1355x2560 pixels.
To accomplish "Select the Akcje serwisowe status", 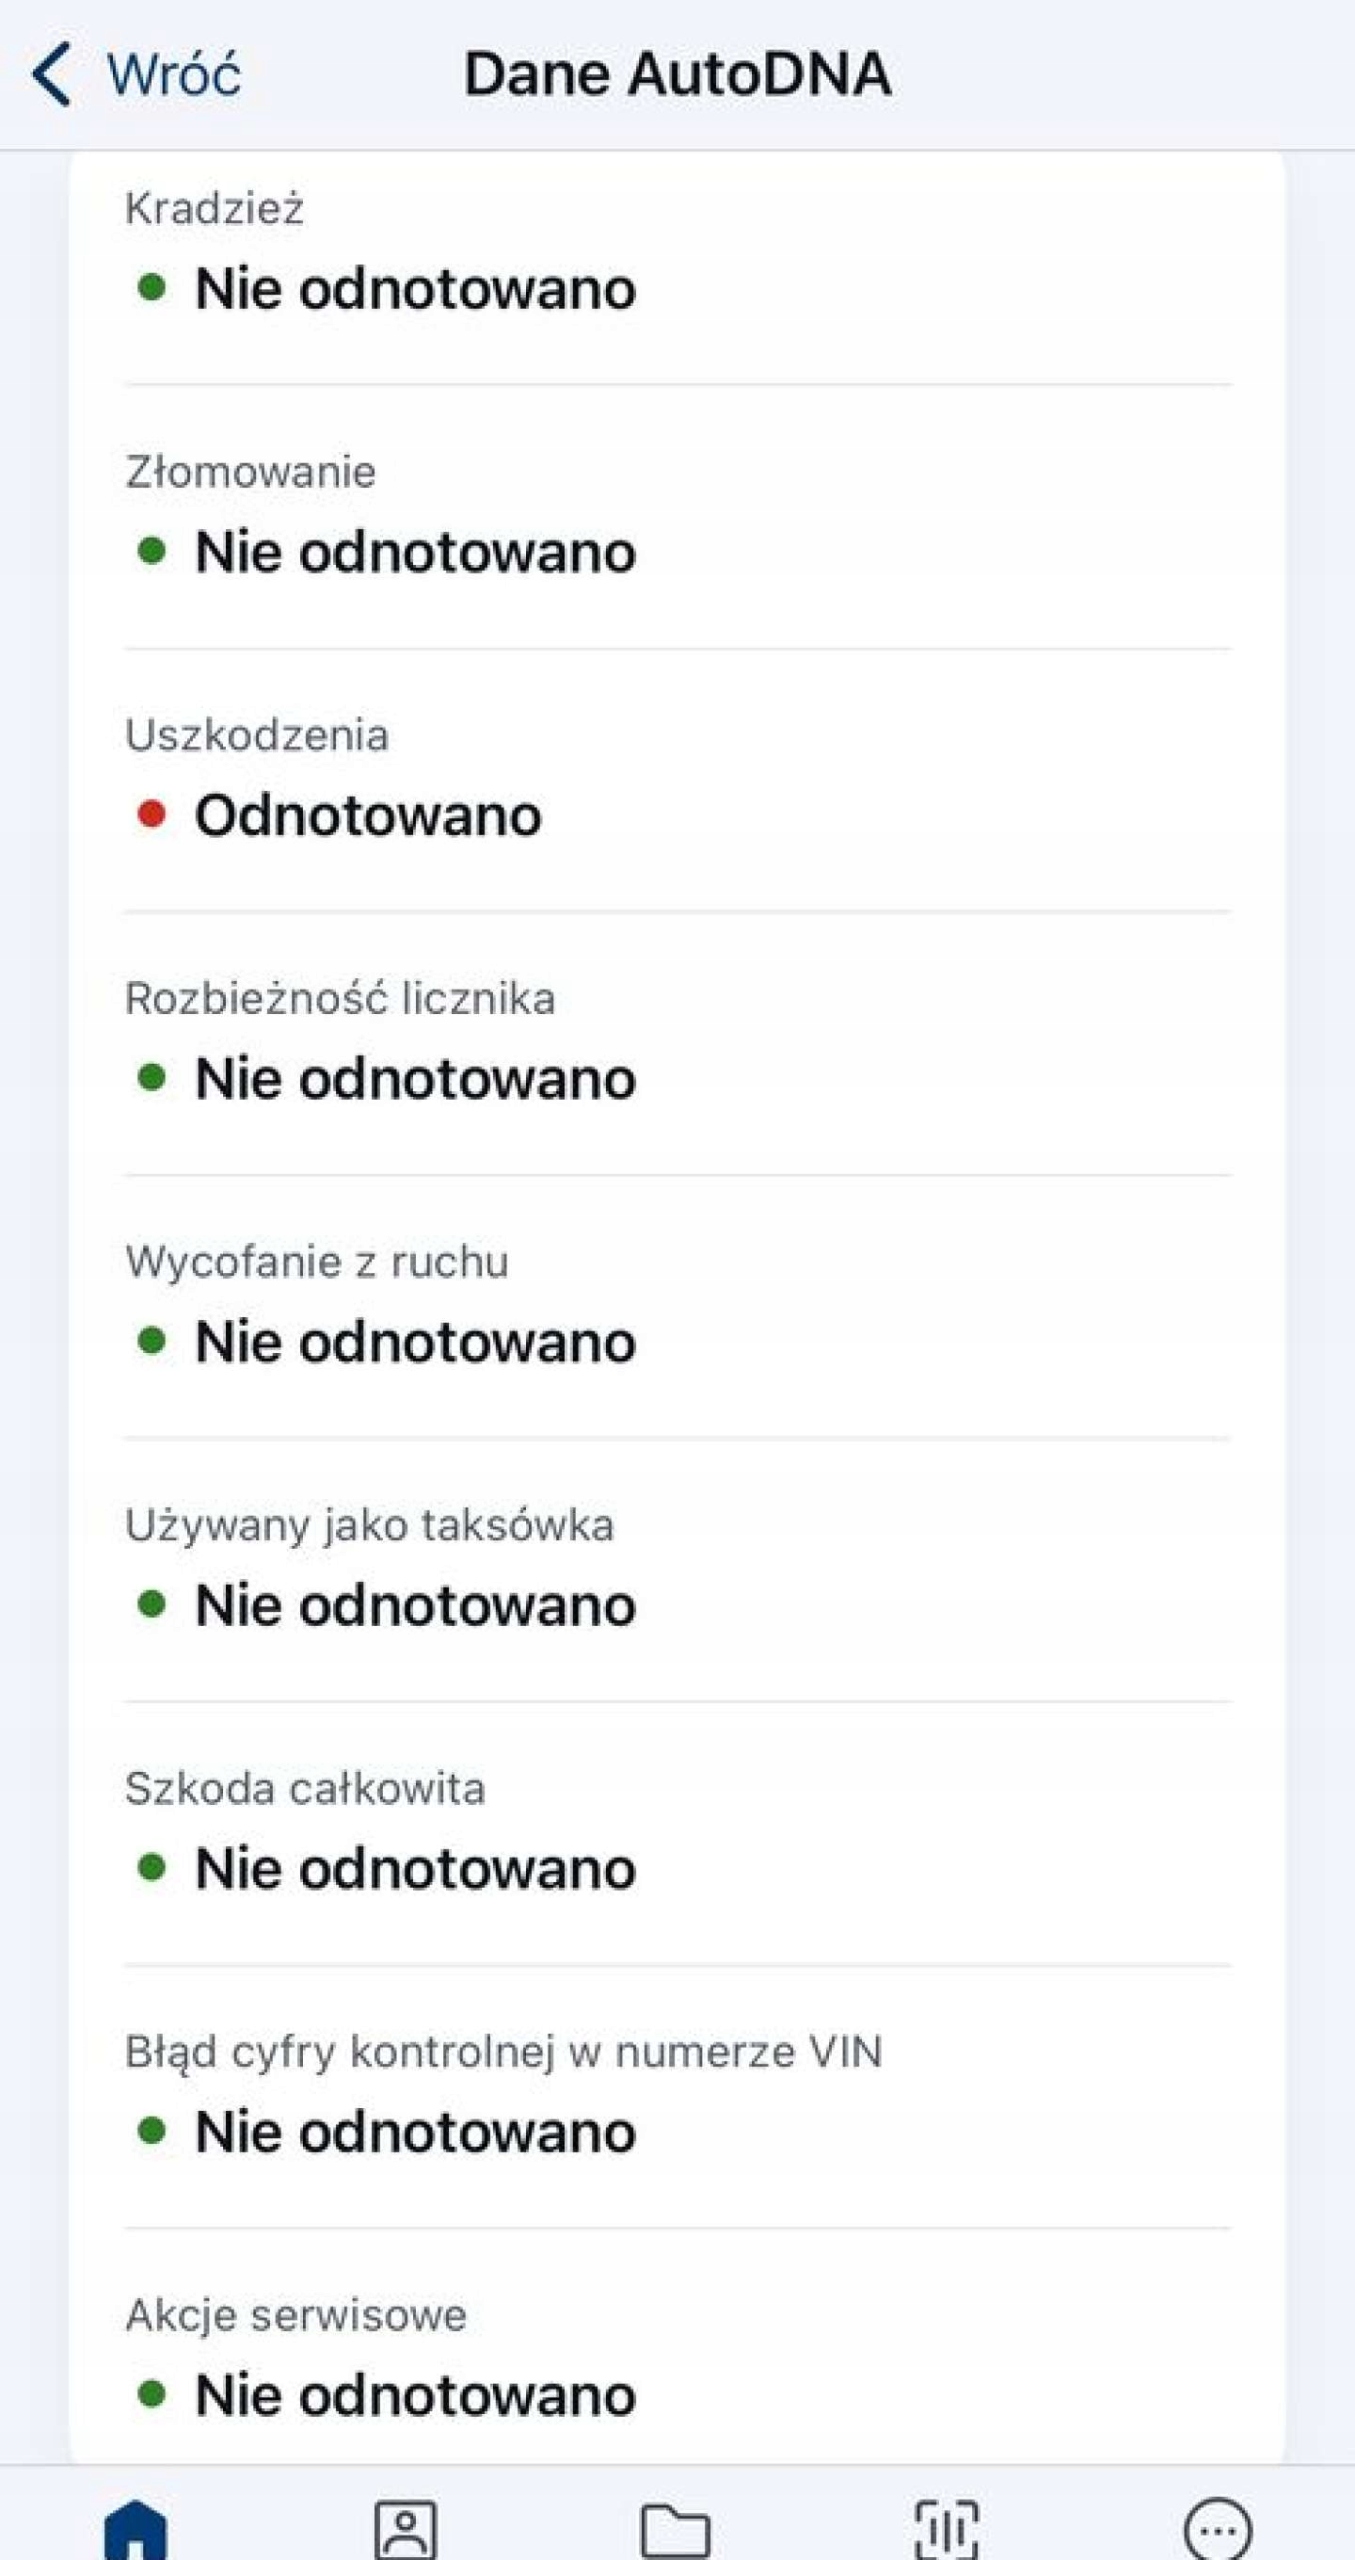I will [x=415, y=2395].
